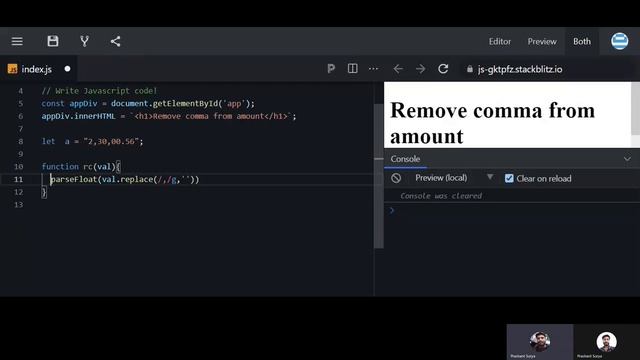The width and height of the screenshot is (640, 360).
Task: Click the editor vertical scrollbar
Action: (379, 176)
